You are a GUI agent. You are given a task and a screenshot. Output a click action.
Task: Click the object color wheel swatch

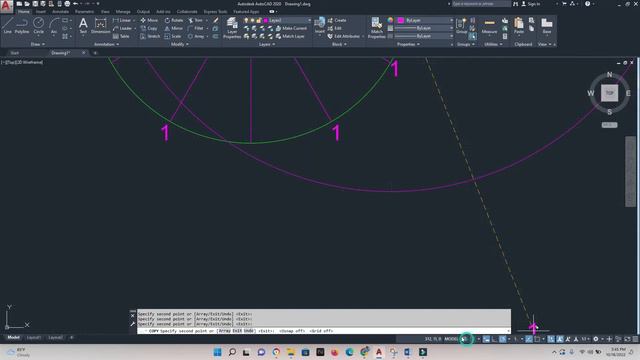pyautogui.click(x=390, y=20)
